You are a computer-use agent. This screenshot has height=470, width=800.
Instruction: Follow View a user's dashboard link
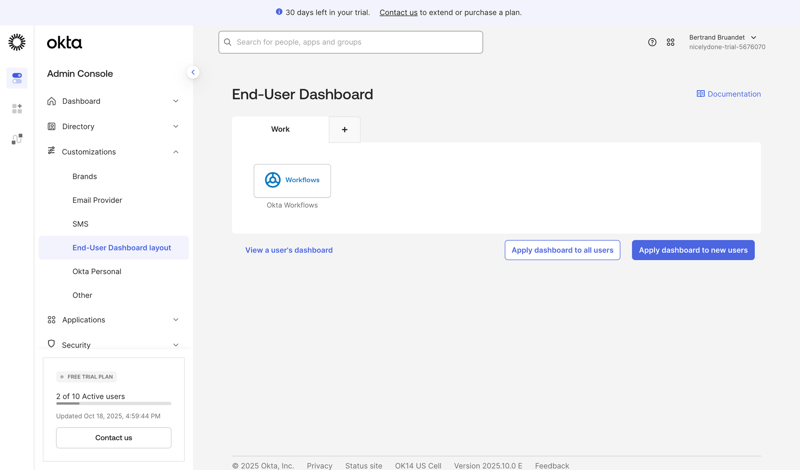pyautogui.click(x=289, y=250)
